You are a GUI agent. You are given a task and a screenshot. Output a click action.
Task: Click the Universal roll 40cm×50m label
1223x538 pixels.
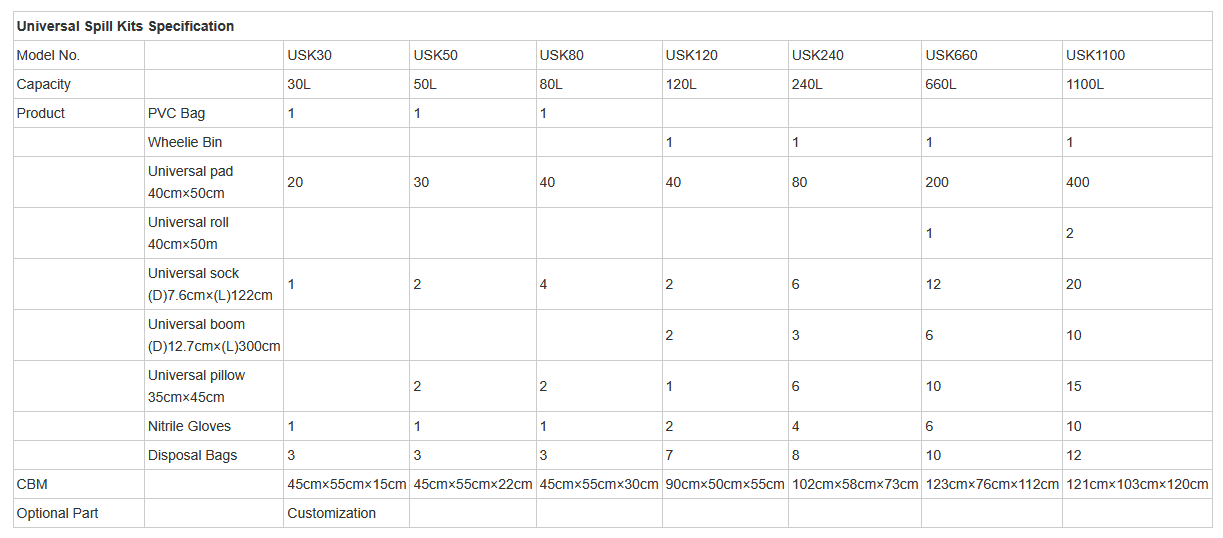click(188, 233)
